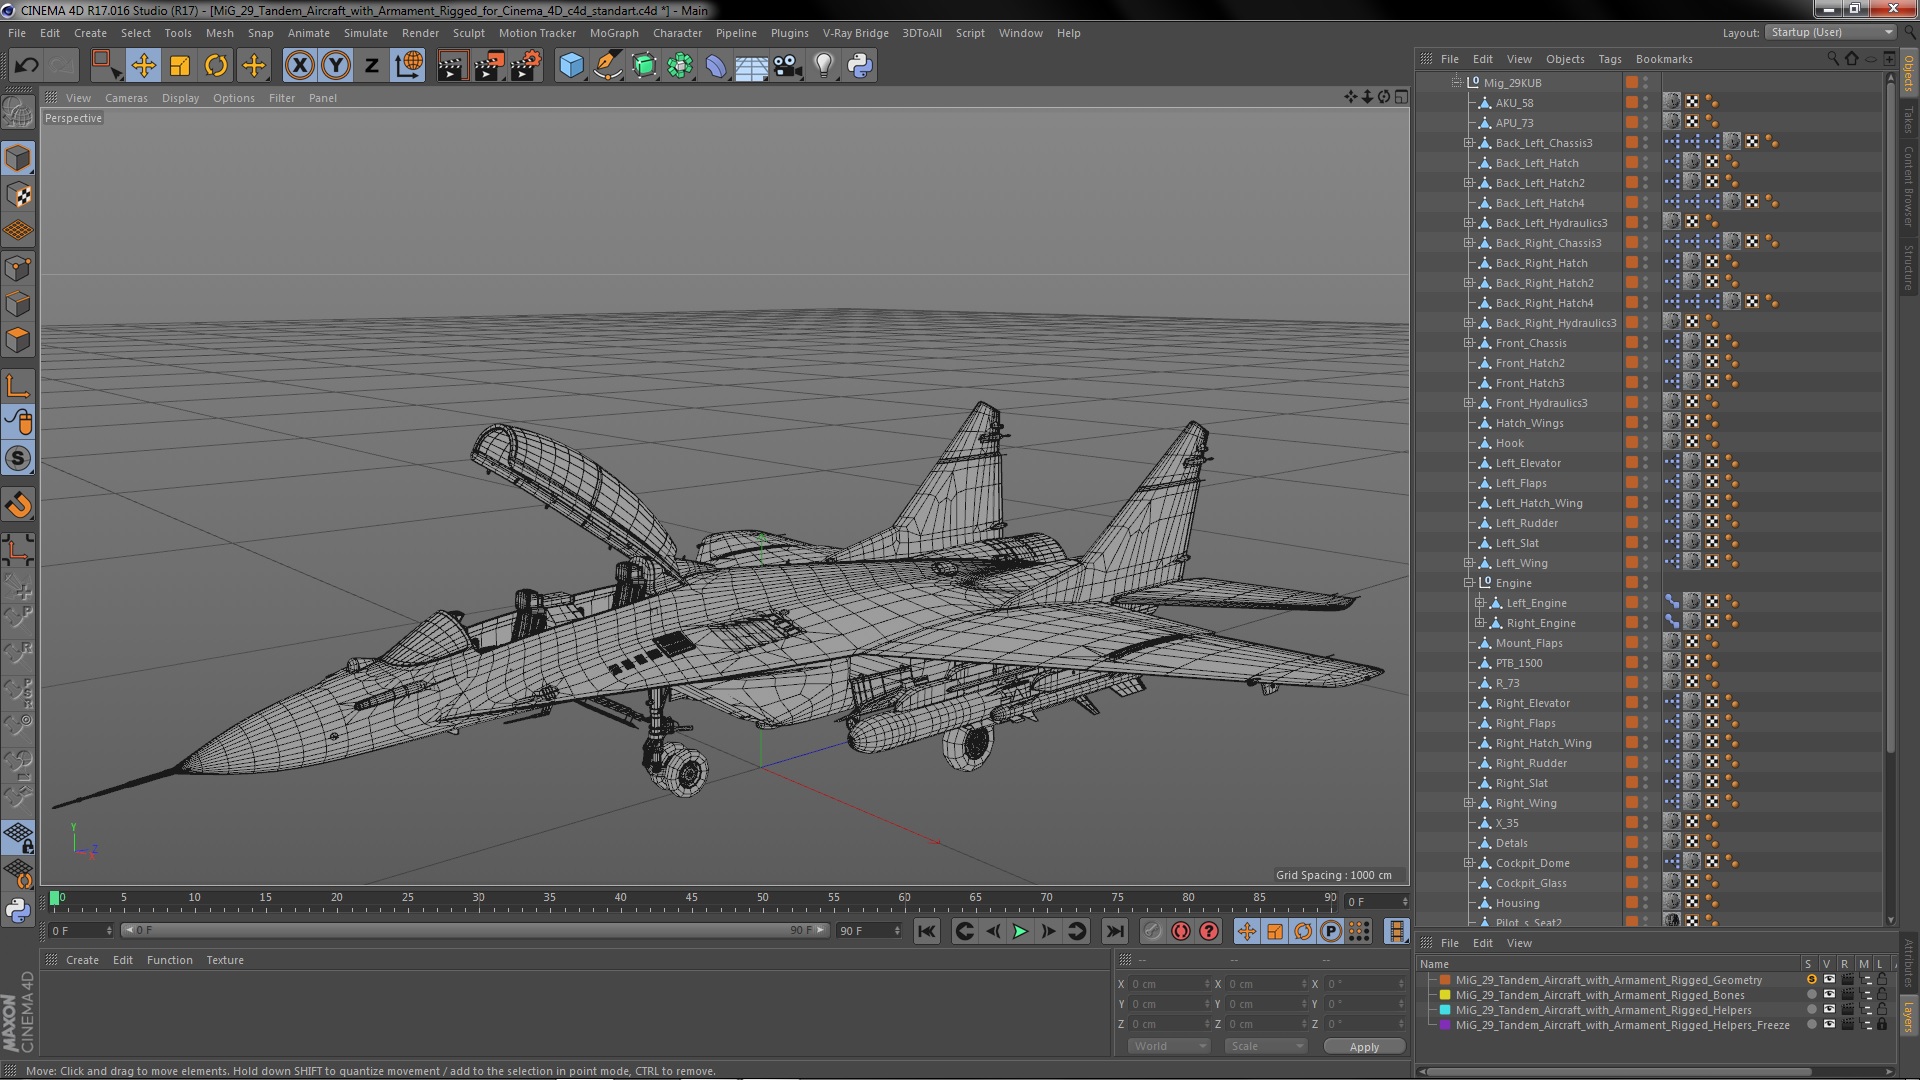Toggle visibility dots for Housing
The width and height of the screenshot is (1920, 1080).
[x=1645, y=902]
